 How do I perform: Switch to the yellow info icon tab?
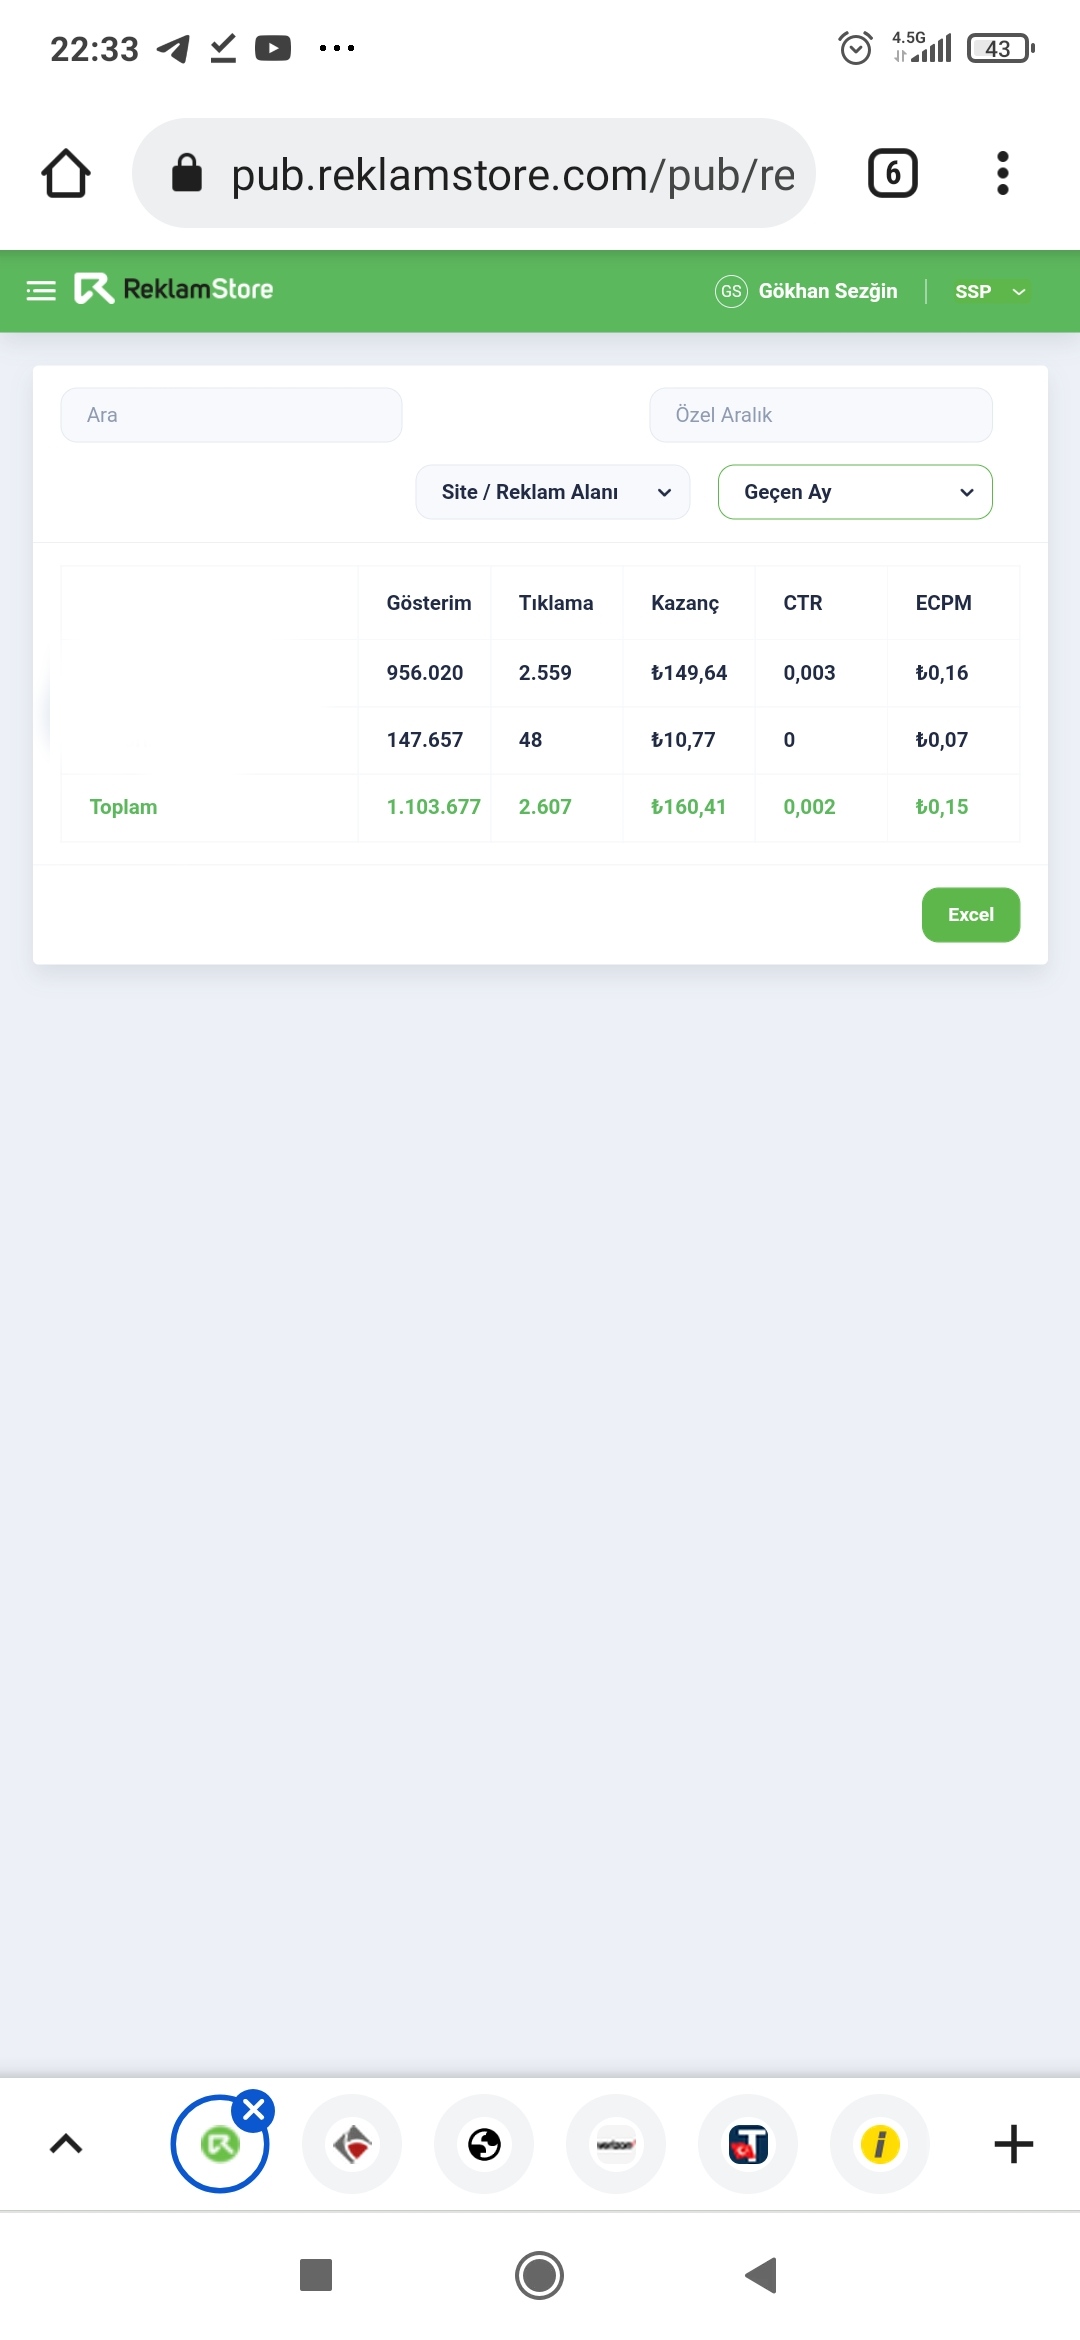(880, 2143)
